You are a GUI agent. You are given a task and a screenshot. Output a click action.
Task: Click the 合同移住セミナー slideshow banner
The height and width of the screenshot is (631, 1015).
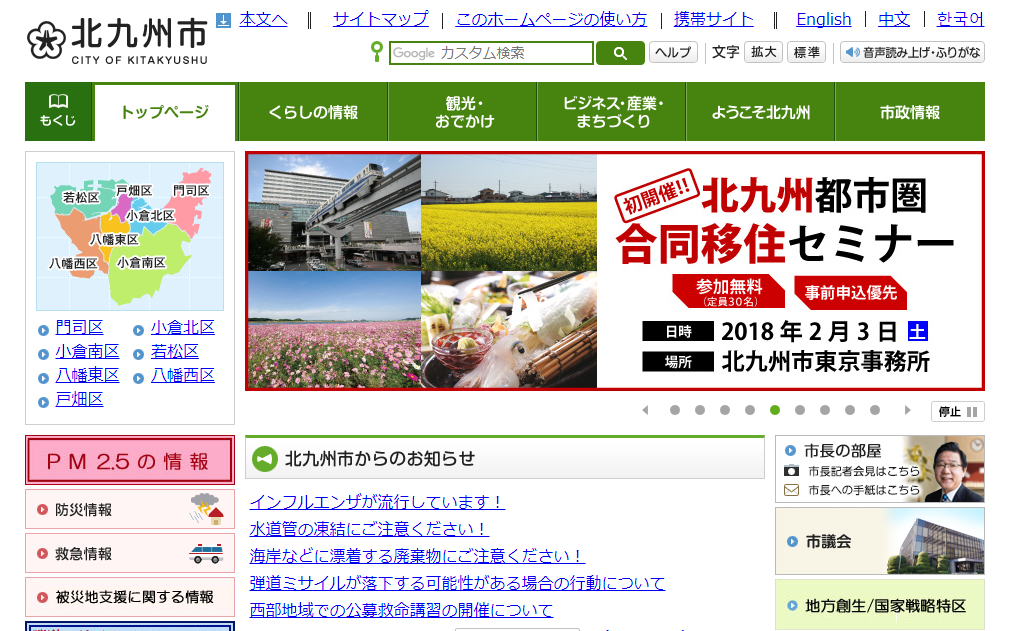tap(615, 271)
